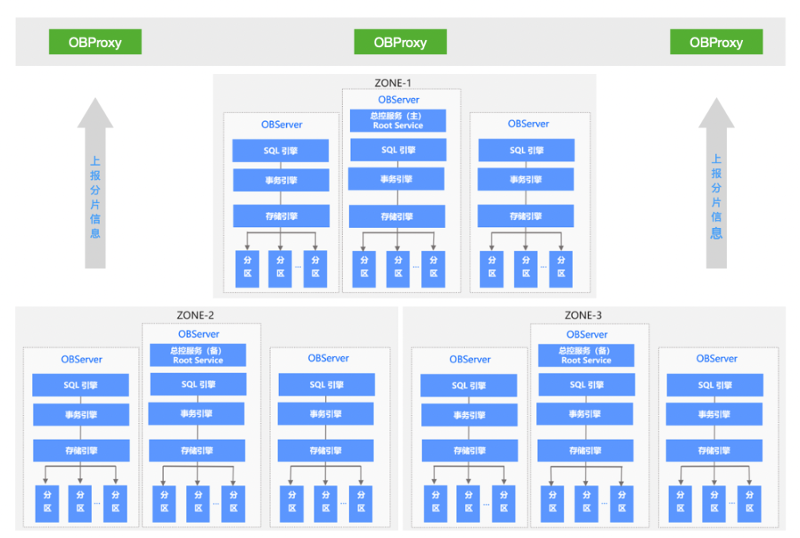Click 事务引擎 in ZONE-2 right OBServer

[x=326, y=414]
